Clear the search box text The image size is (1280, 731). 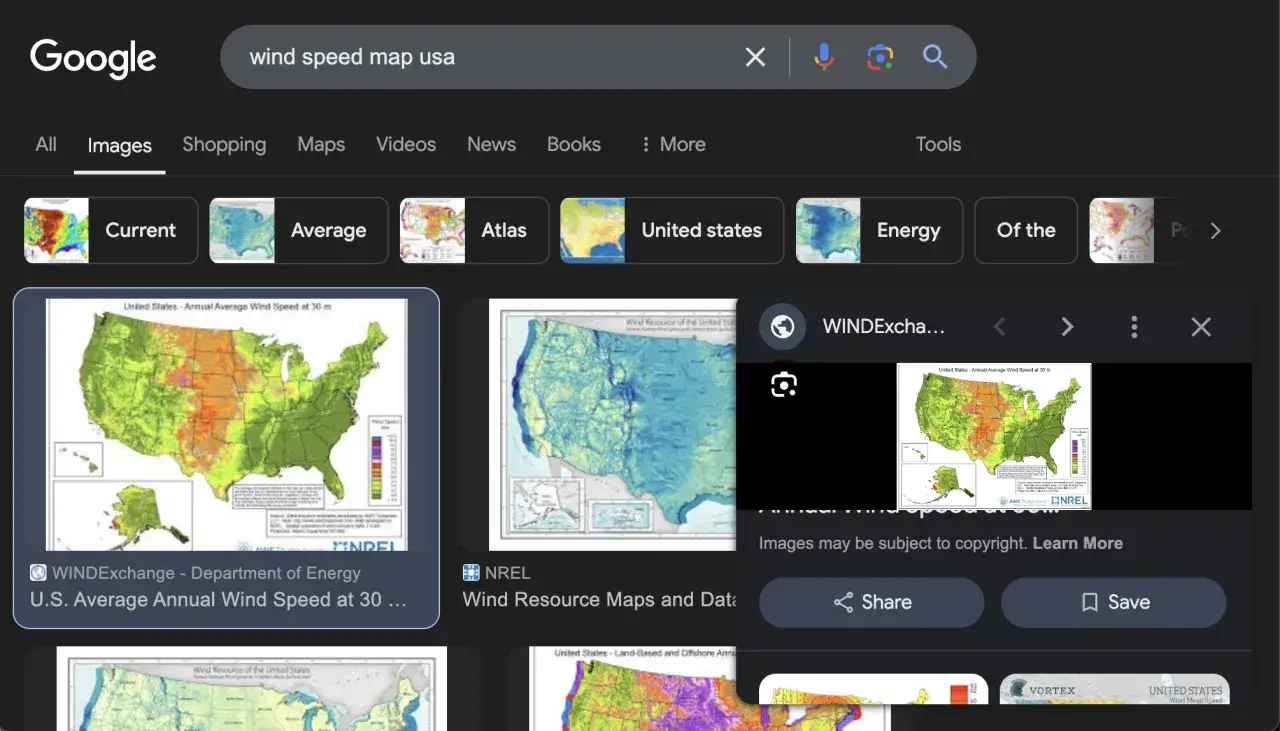coord(755,57)
